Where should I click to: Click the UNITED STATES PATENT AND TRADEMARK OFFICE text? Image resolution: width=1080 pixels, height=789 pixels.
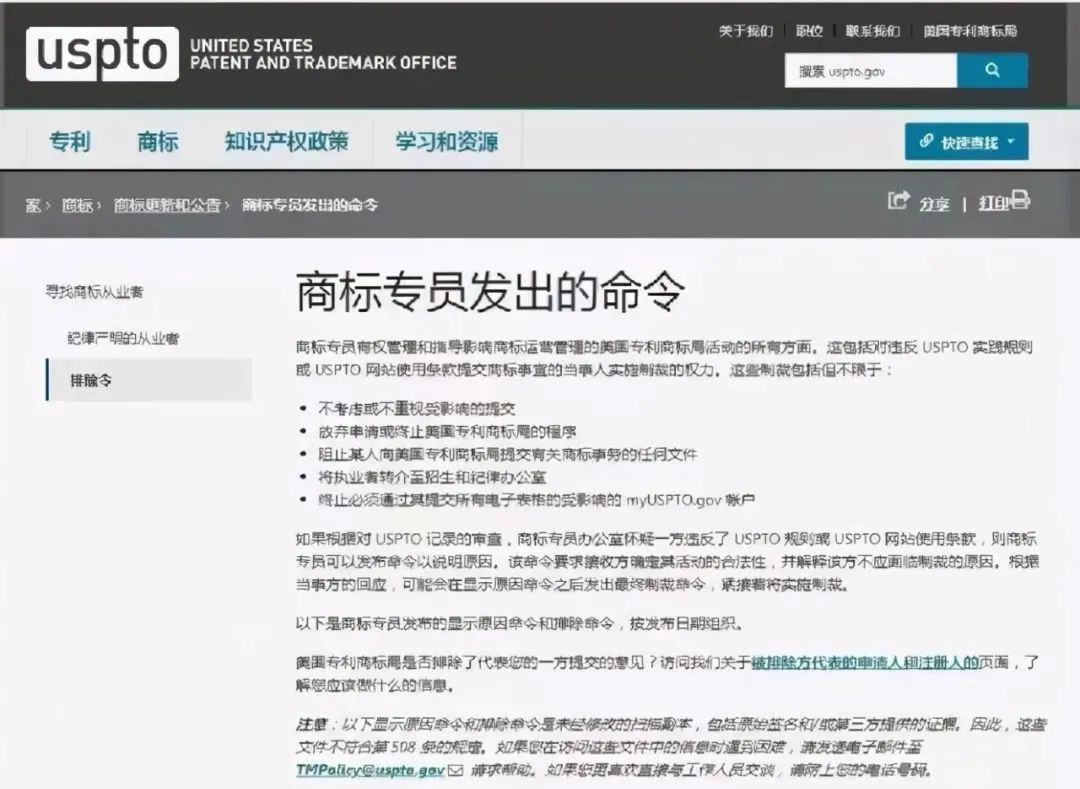[x=323, y=54]
